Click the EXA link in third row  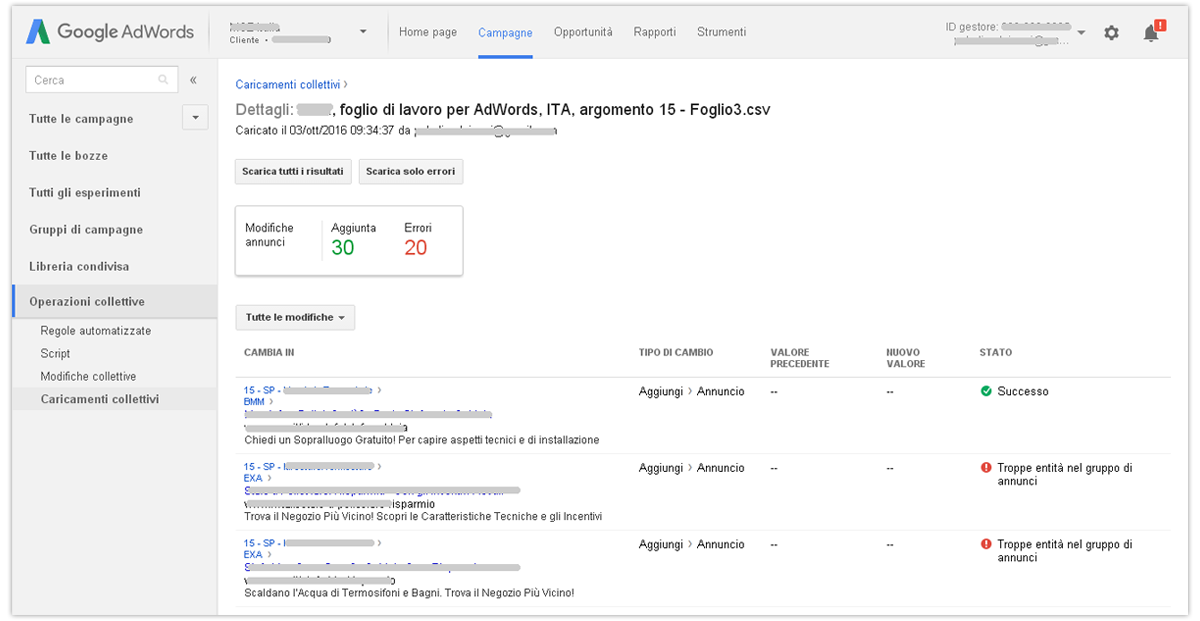point(253,554)
